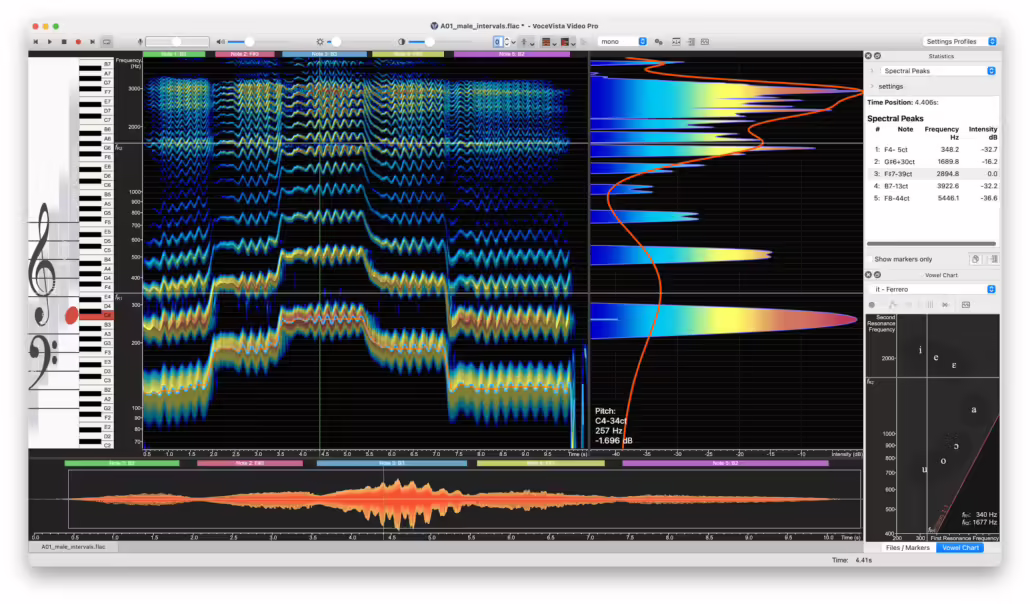Select spectral peak row G#6+30ct

tap(935, 162)
